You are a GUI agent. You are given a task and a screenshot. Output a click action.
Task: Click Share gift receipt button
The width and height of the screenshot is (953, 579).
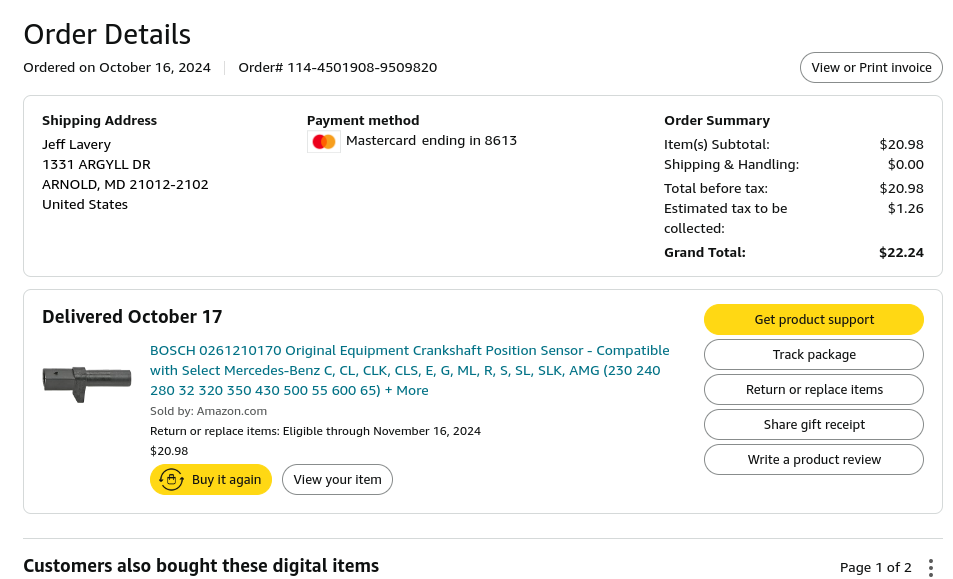click(x=813, y=425)
